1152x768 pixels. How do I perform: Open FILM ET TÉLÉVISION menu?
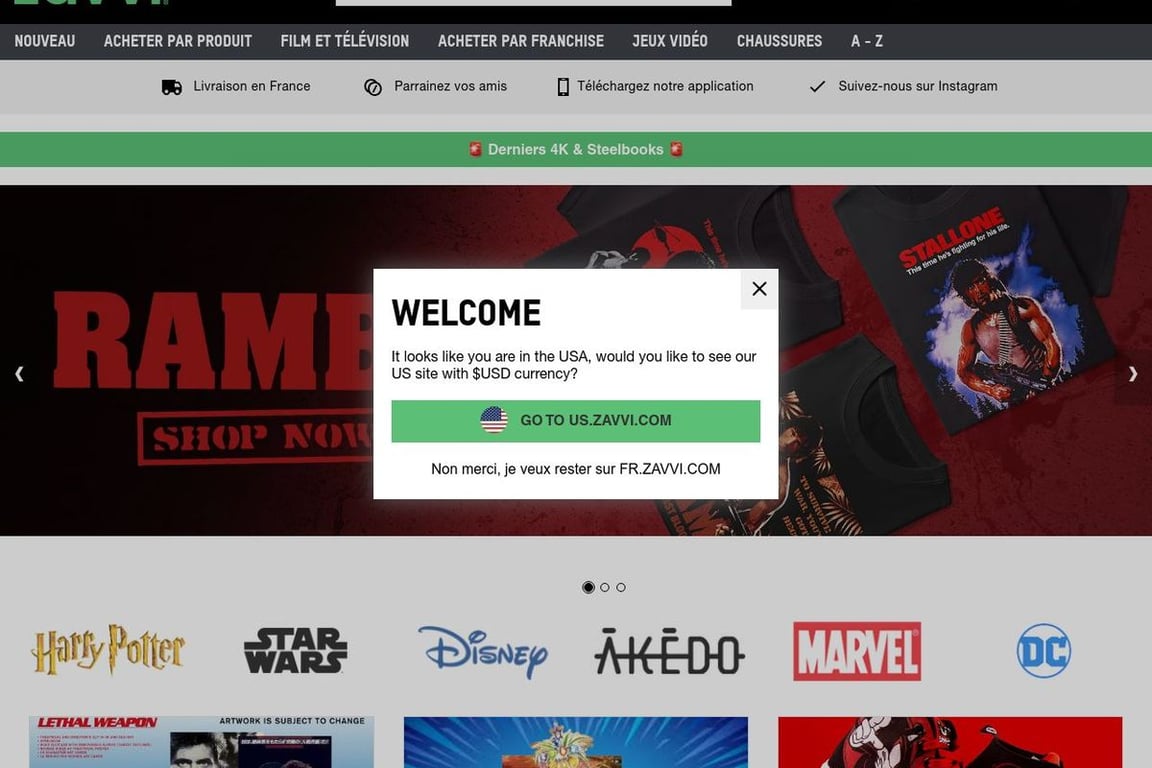[x=345, y=41]
